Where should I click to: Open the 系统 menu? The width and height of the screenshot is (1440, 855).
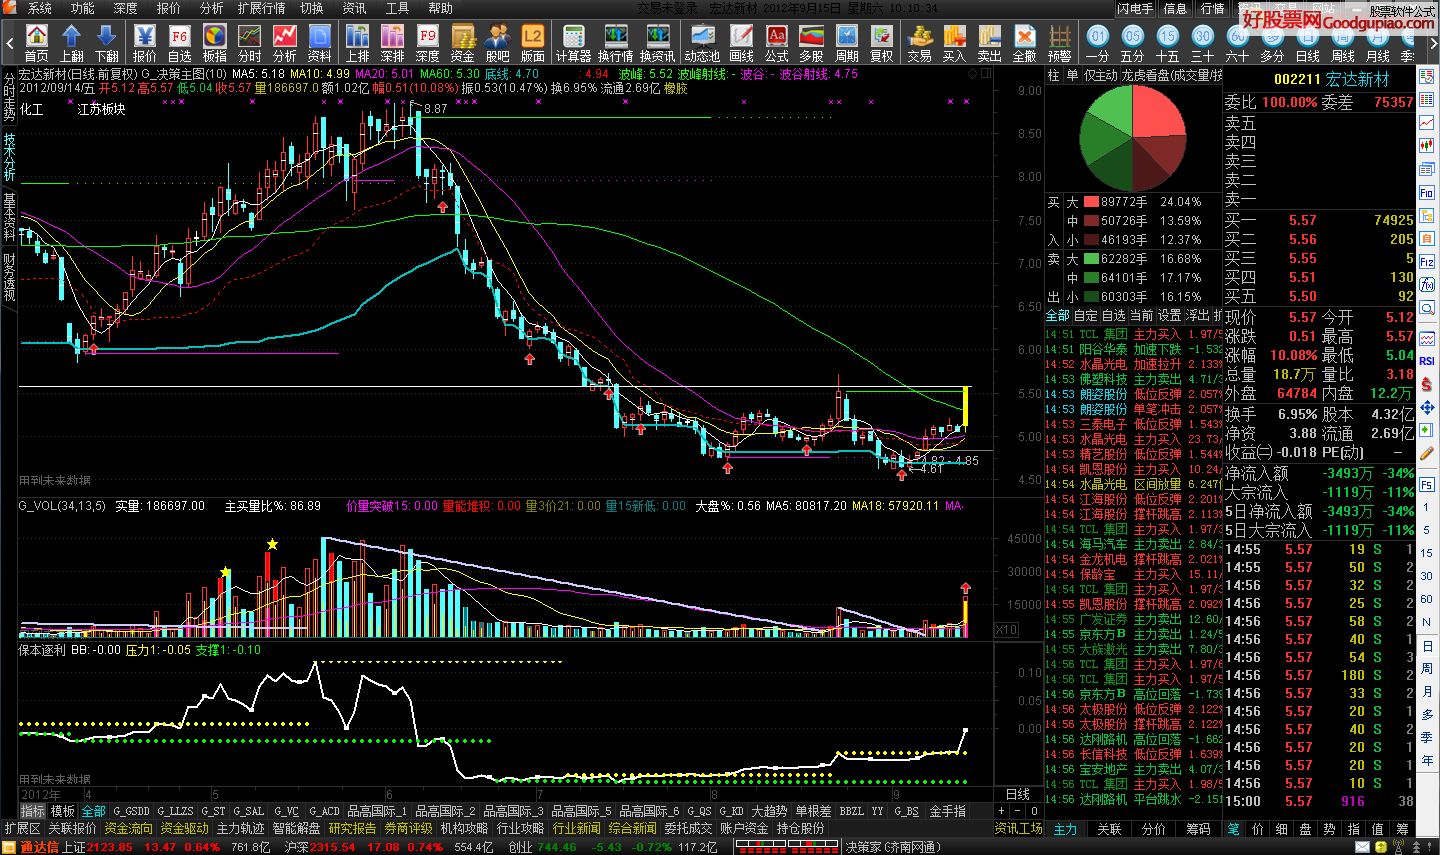pos(39,8)
